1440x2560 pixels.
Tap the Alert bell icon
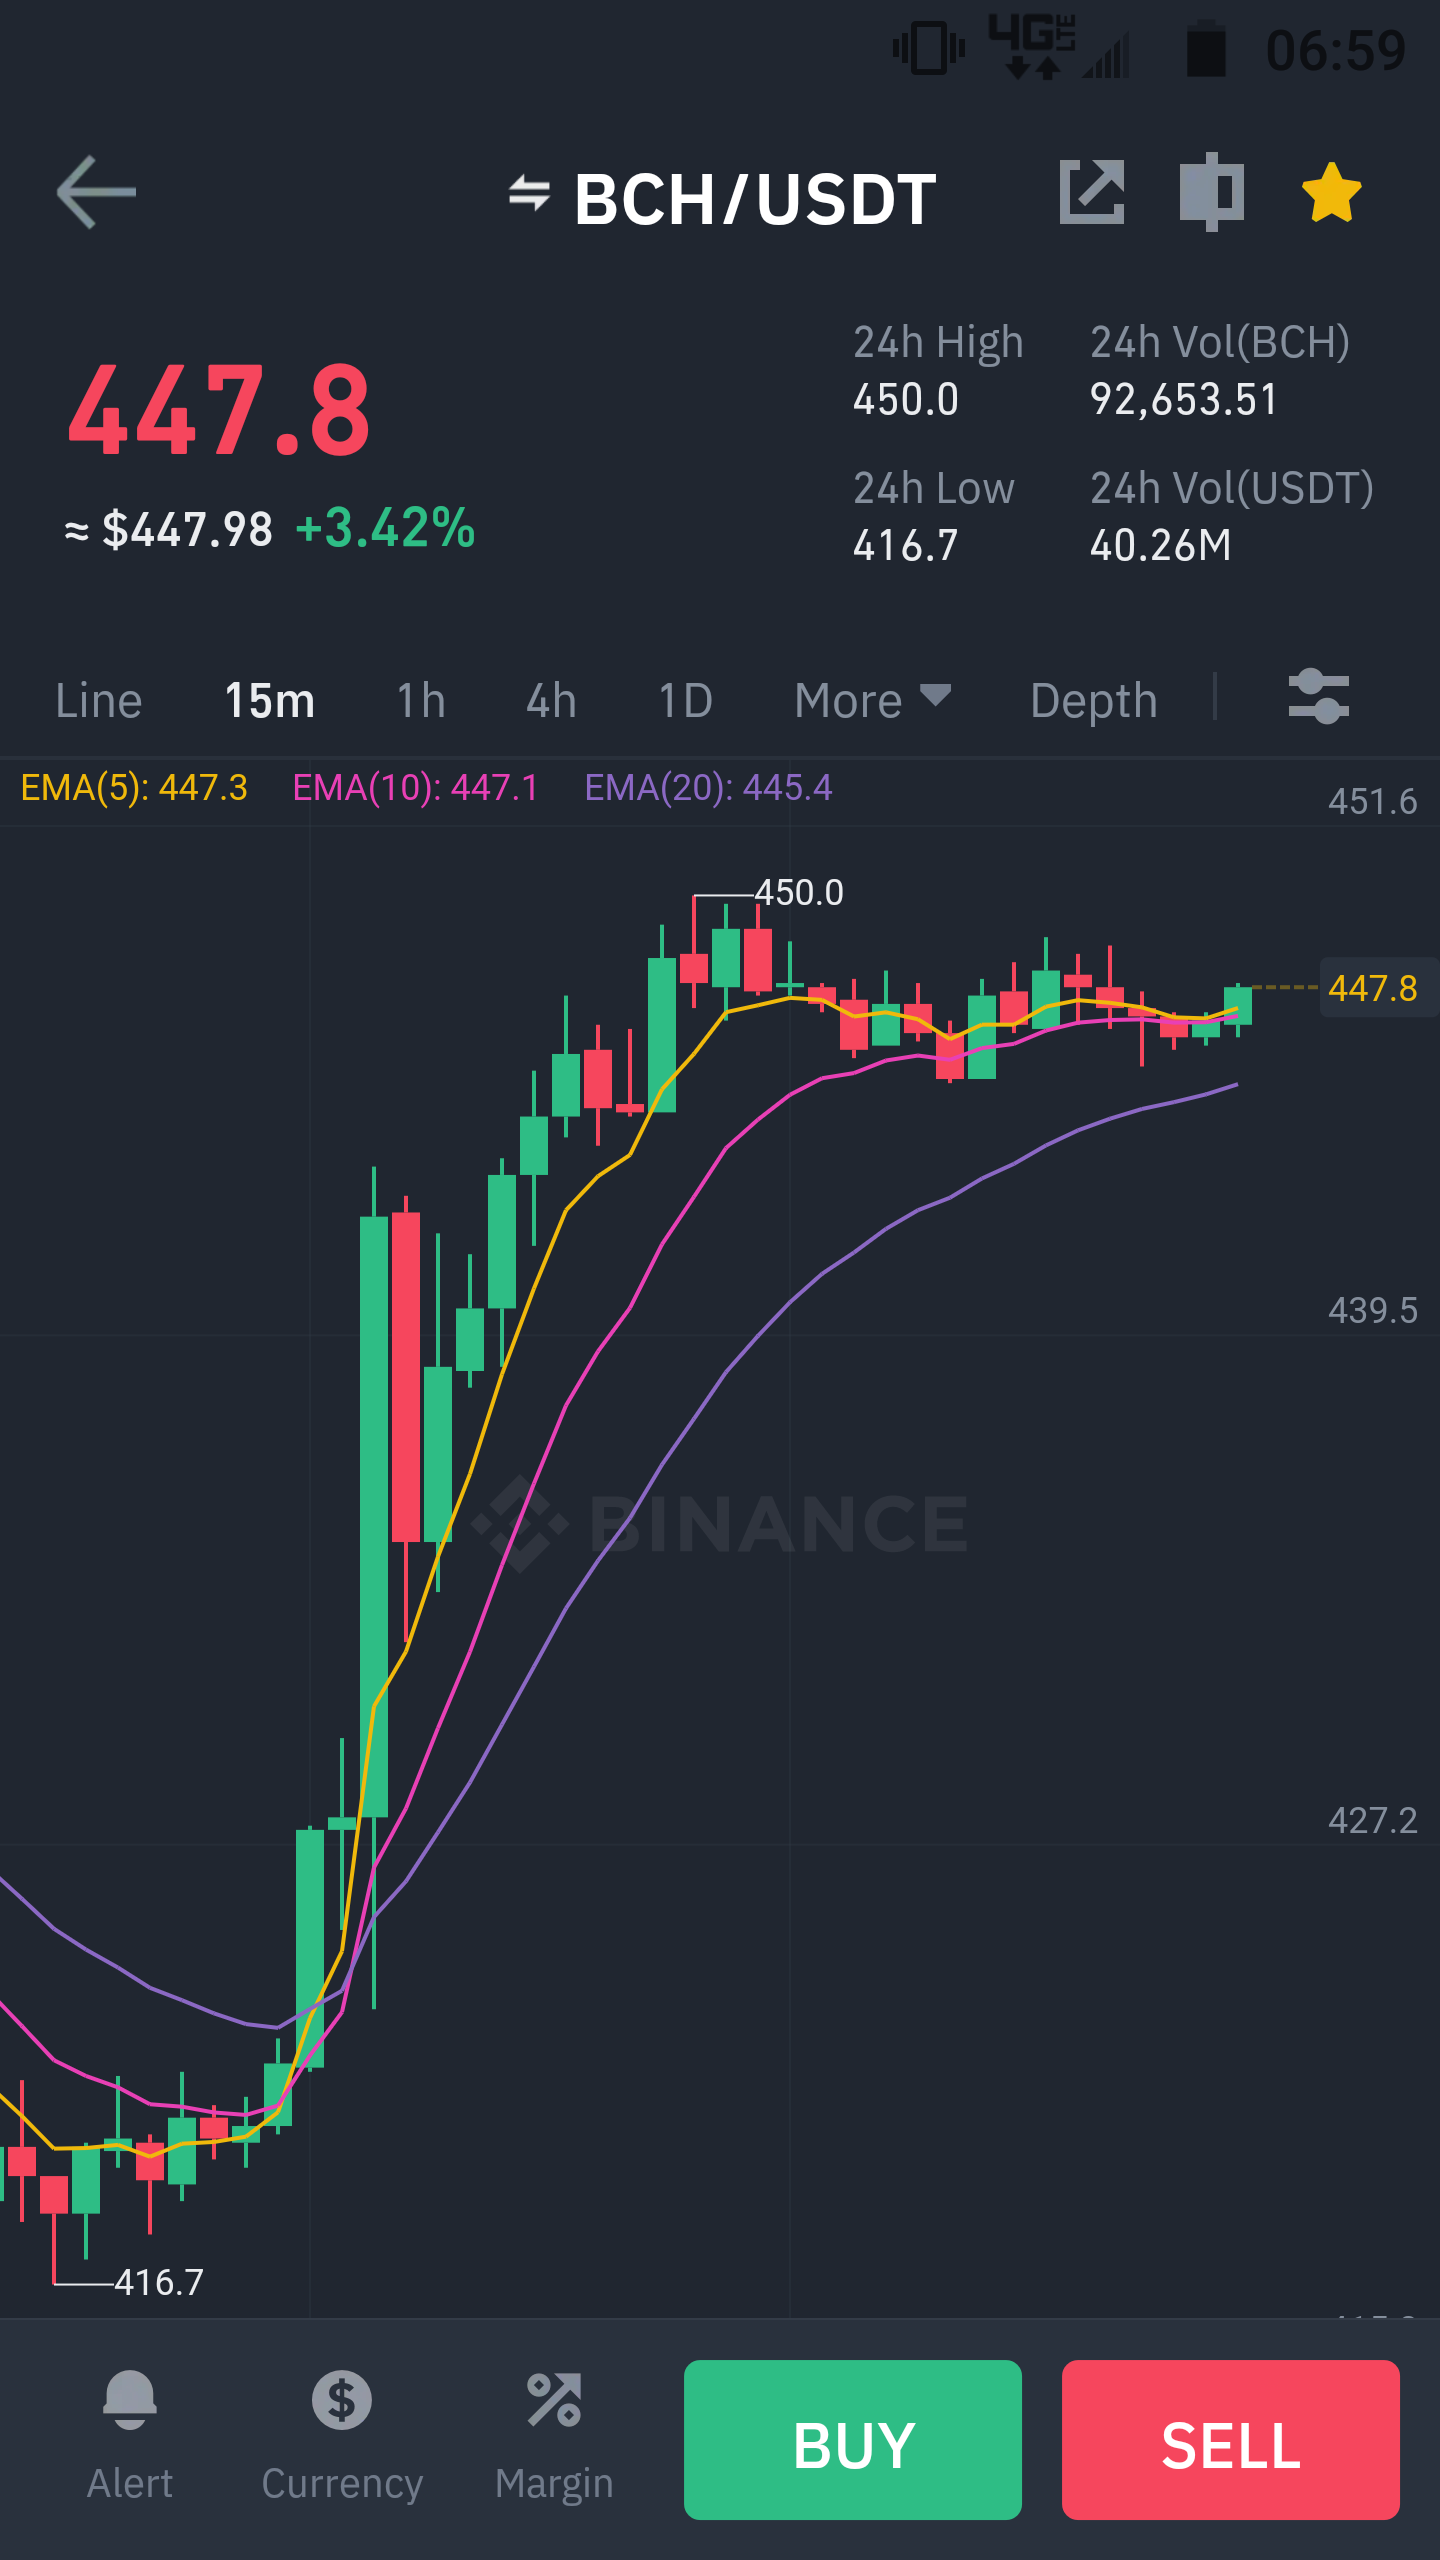tap(130, 2400)
